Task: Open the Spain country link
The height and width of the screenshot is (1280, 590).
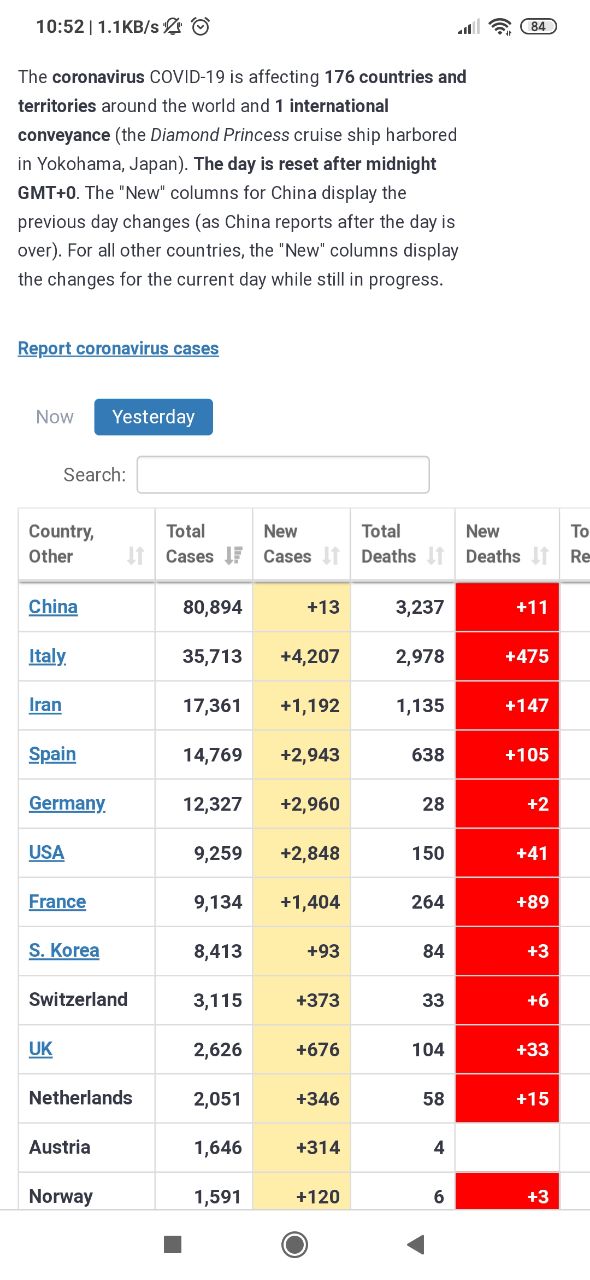Action: tap(52, 754)
